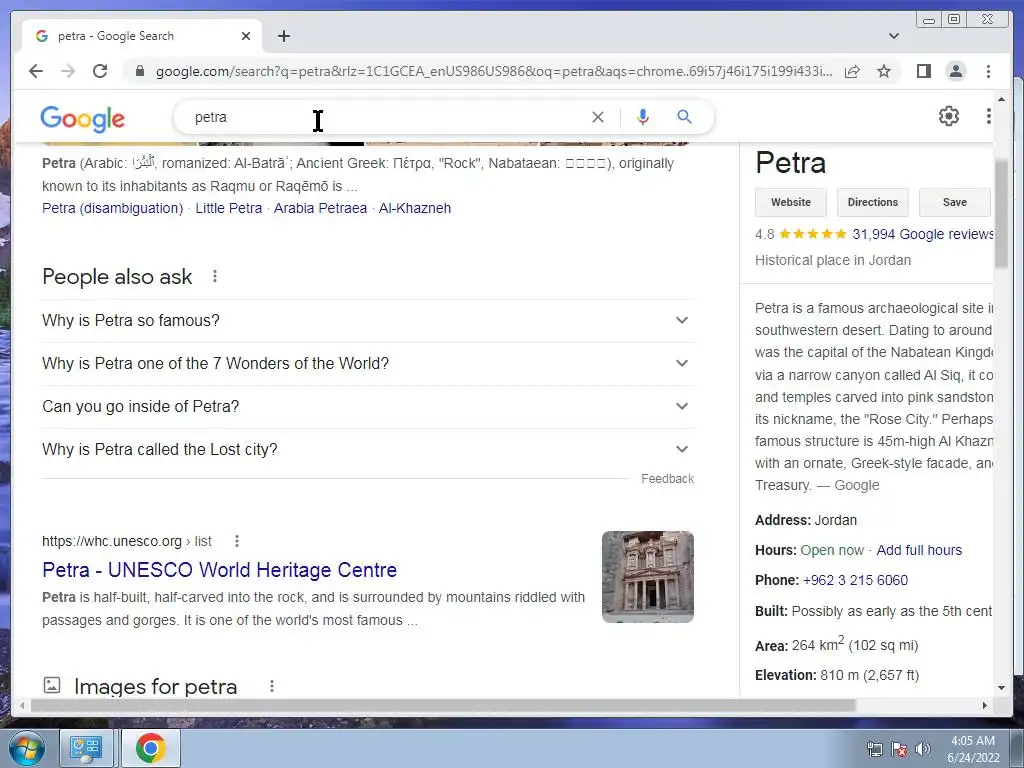Open the volume control in tray
Viewport: 1024px width, 768px height.
coord(923,749)
